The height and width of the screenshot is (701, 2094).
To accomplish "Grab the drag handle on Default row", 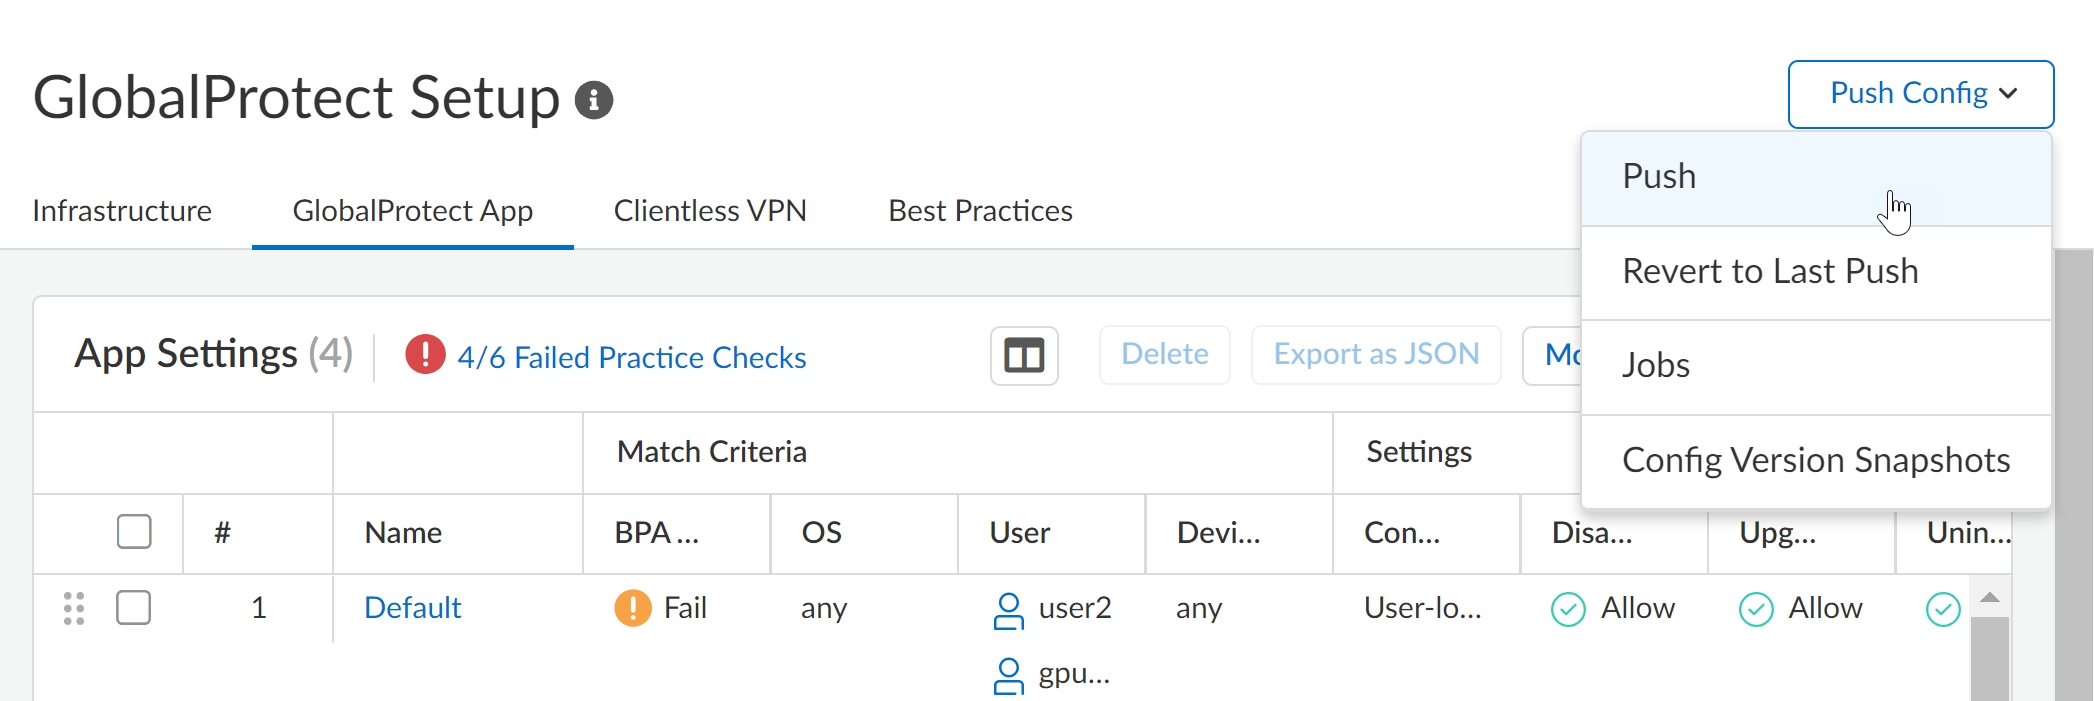I will point(74,608).
